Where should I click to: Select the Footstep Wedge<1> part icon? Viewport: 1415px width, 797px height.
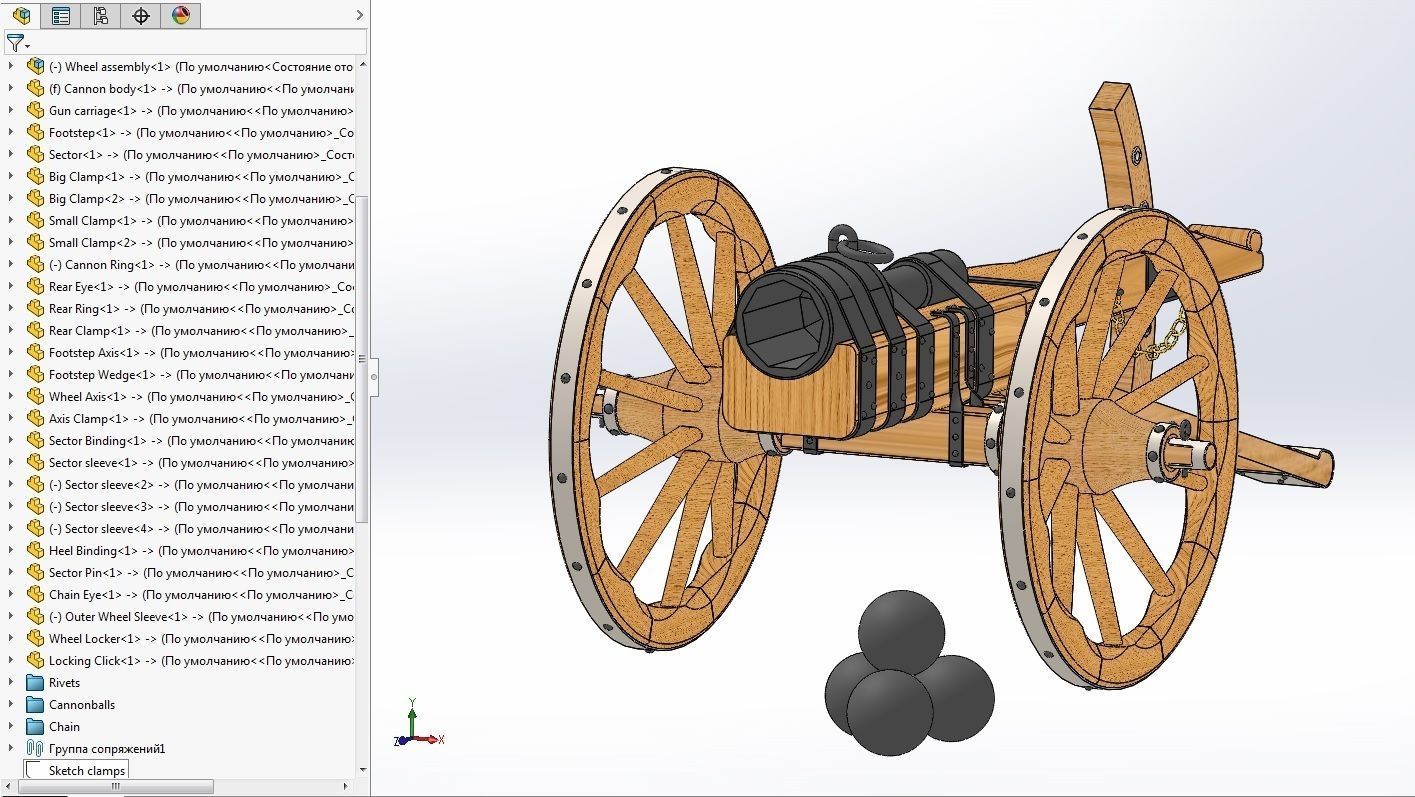[x=35, y=374]
